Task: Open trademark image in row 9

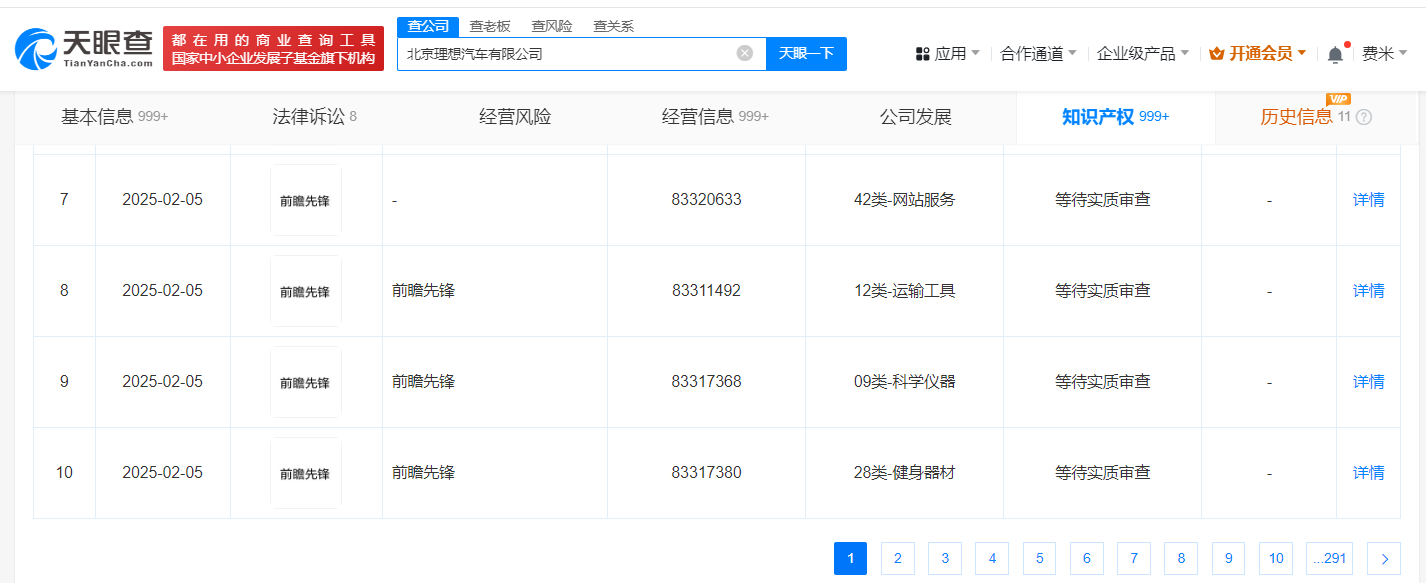Action: click(305, 382)
